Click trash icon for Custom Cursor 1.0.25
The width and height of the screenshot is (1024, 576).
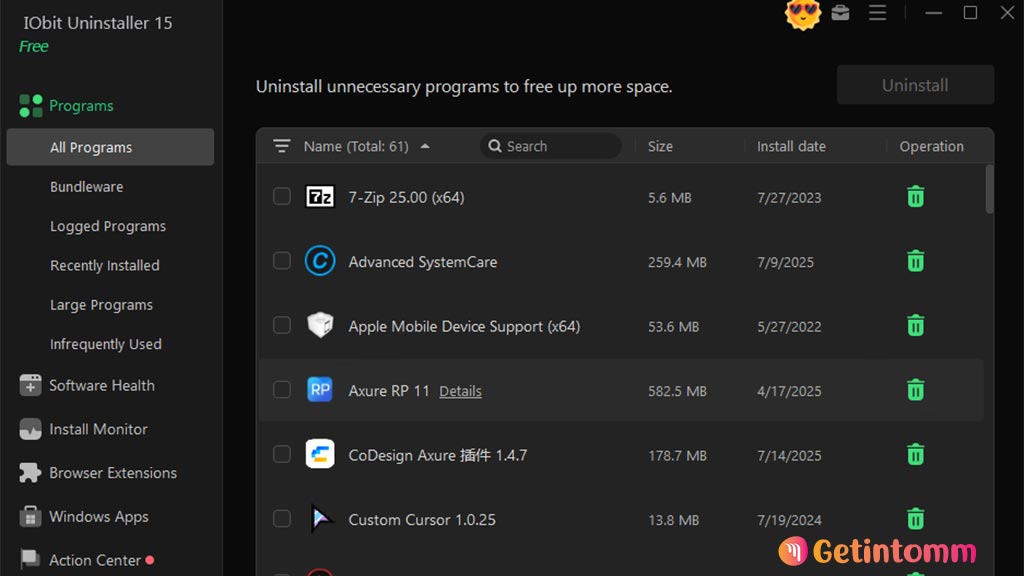pos(916,519)
